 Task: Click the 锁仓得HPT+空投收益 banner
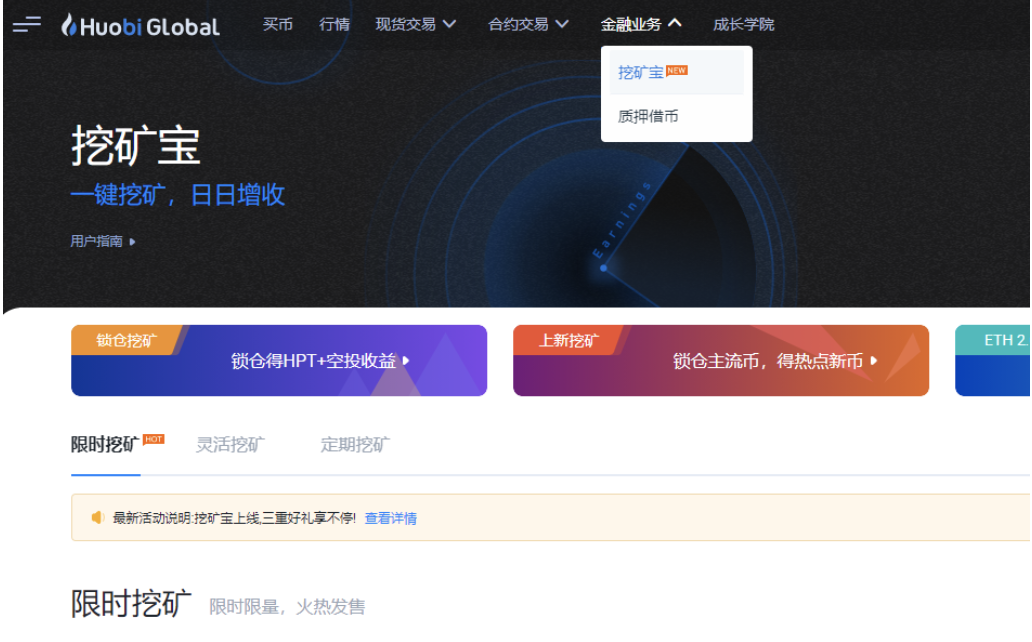tap(282, 364)
